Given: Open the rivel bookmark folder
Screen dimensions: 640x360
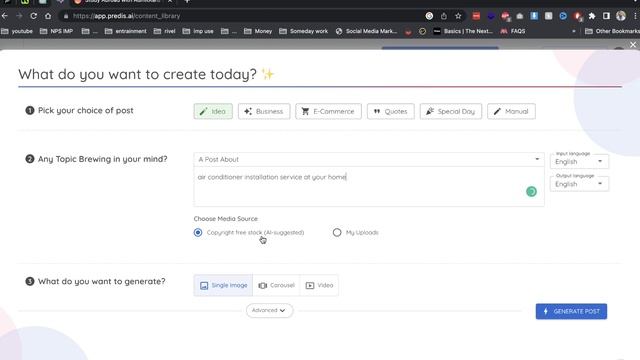Looking at the screenshot, I should tap(164, 31).
